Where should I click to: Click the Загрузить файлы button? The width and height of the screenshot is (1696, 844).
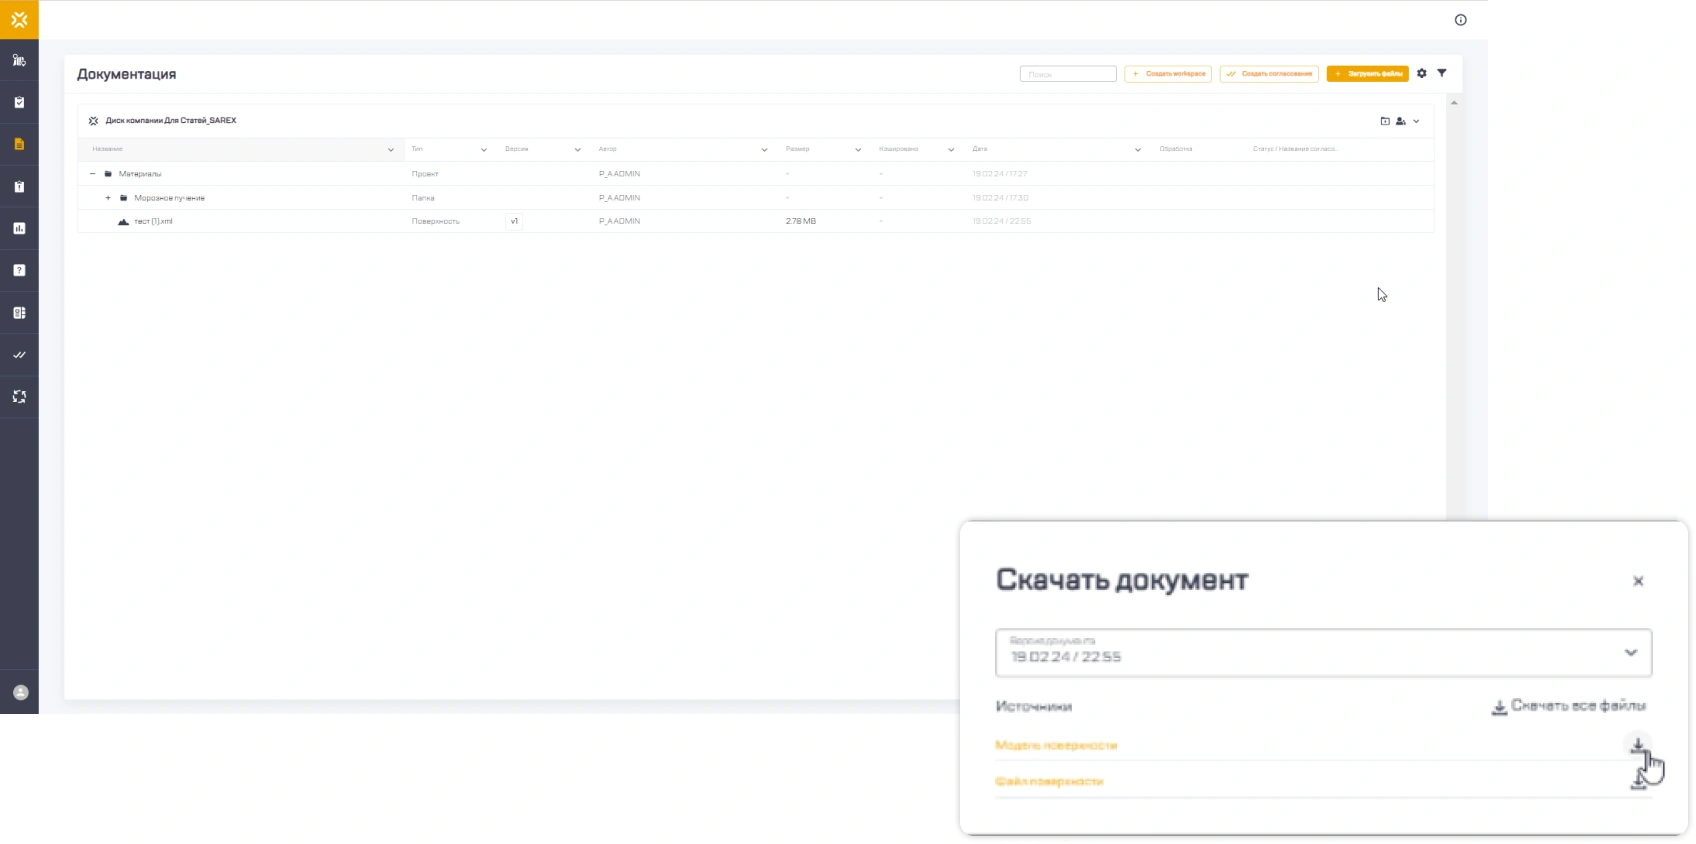tap(1367, 74)
